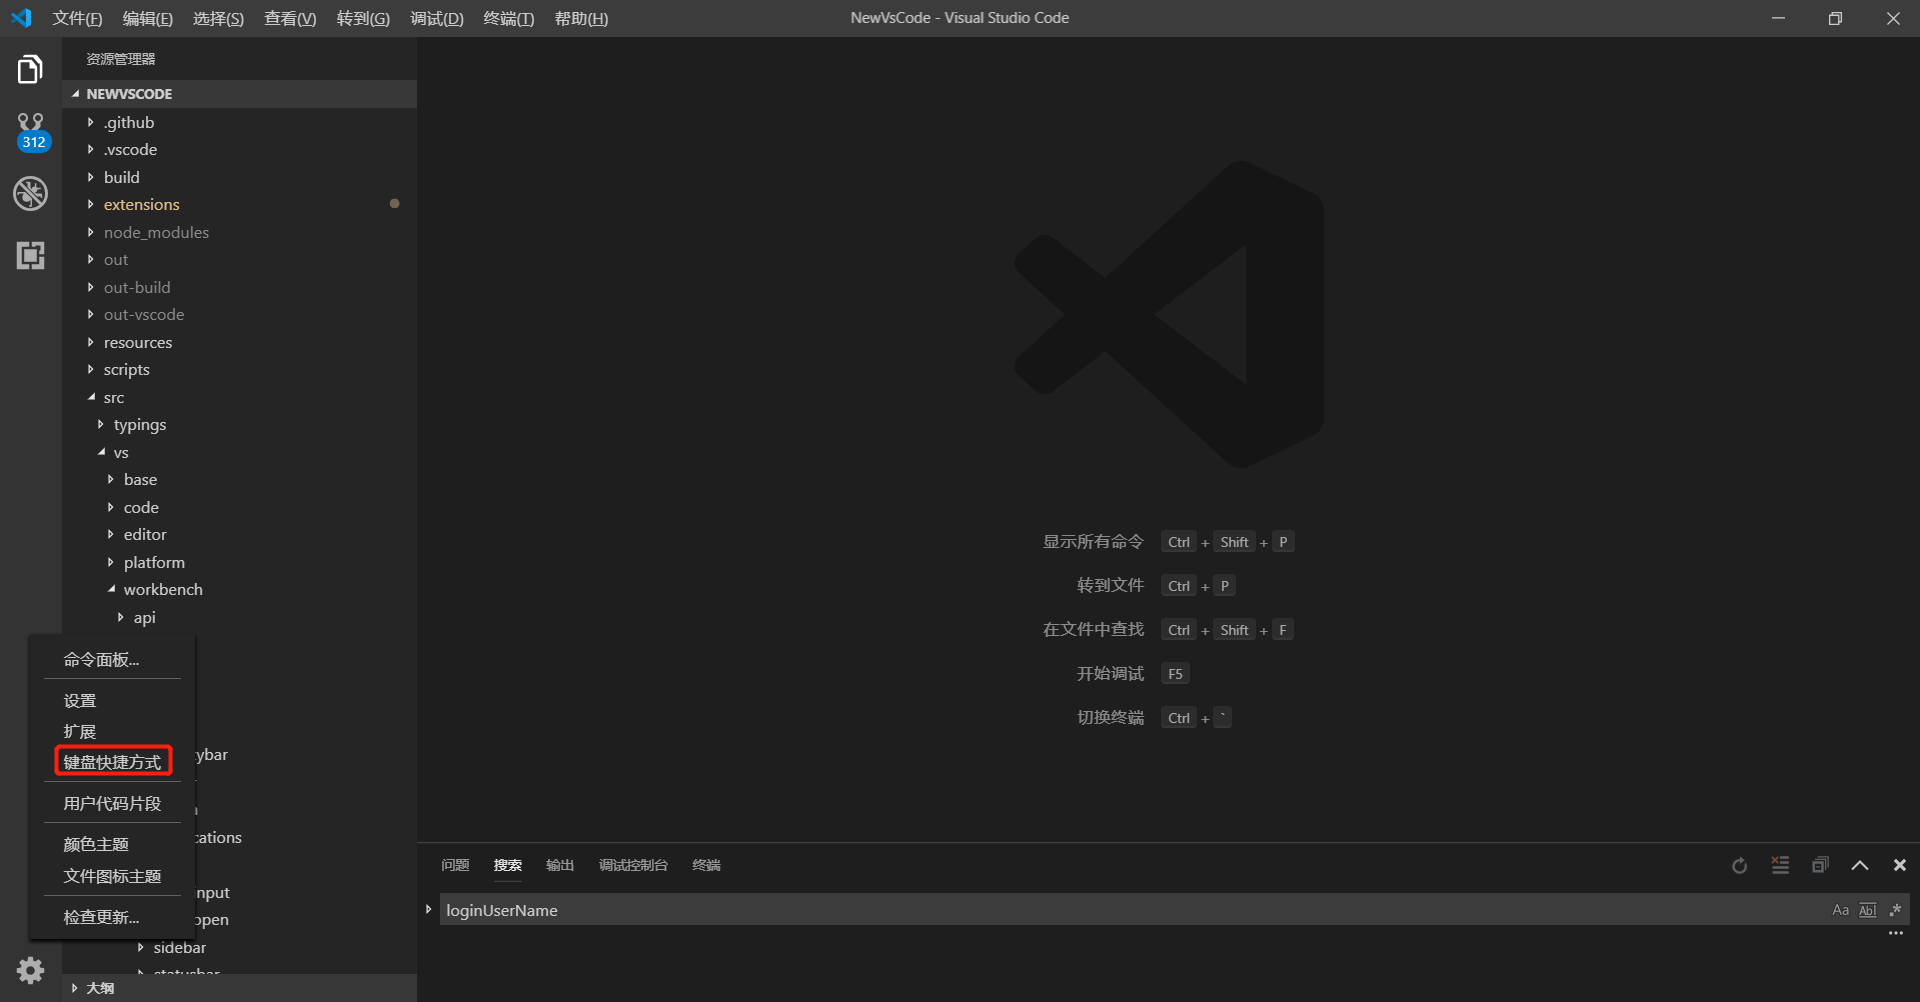
Task: Open Source Control view showing 312 changes
Action: tap(30, 128)
